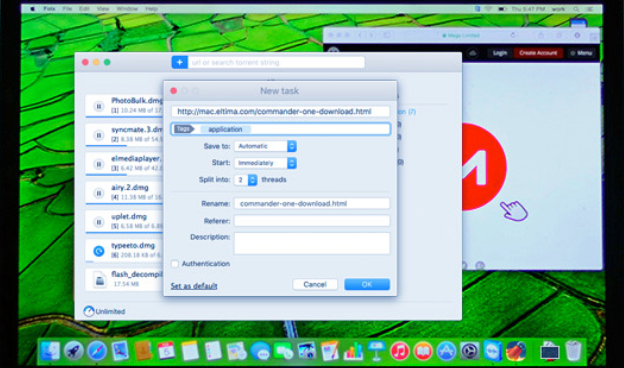Screen dimensions: 624x368
Task: Click the blue plus add-task button
Action: coord(179,62)
